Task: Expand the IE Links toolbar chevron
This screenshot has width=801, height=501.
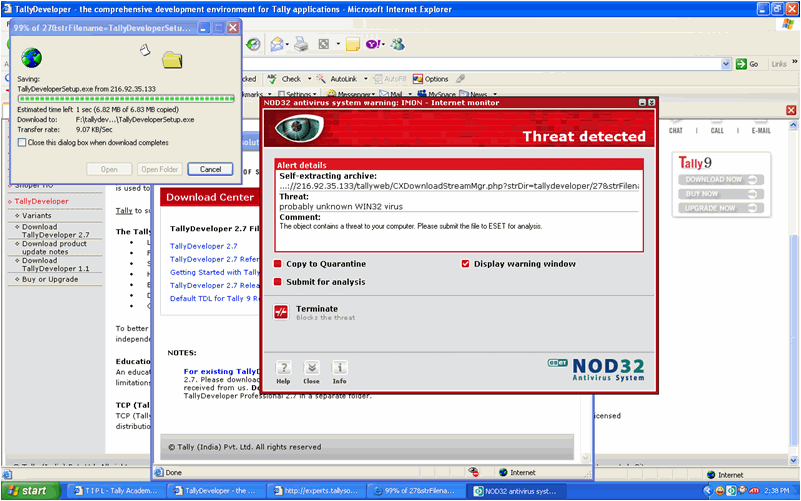Action: [x=794, y=62]
